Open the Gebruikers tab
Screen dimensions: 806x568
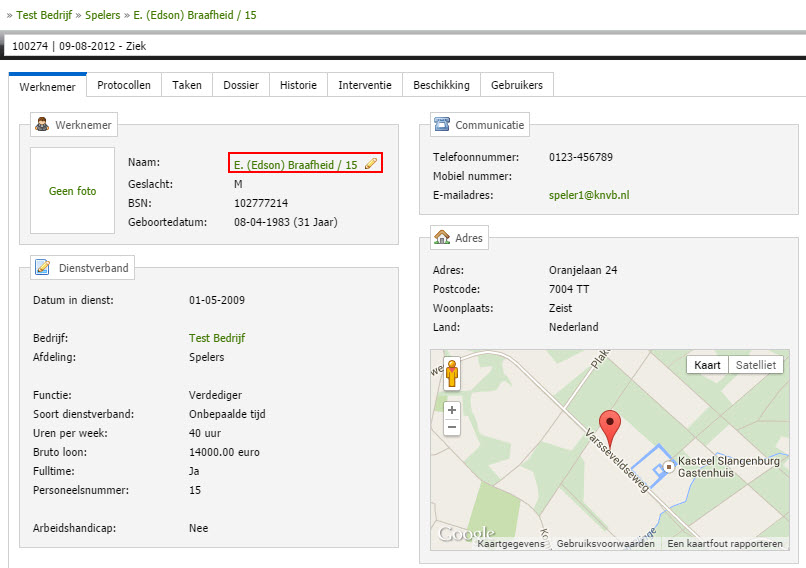[517, 86]
